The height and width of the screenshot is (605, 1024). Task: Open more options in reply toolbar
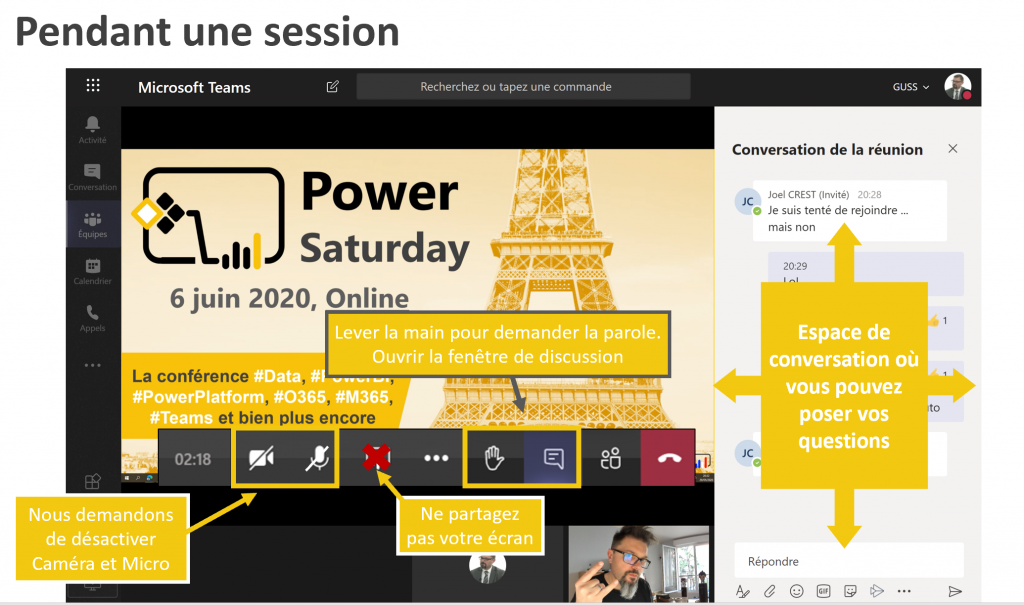(904, 591)
